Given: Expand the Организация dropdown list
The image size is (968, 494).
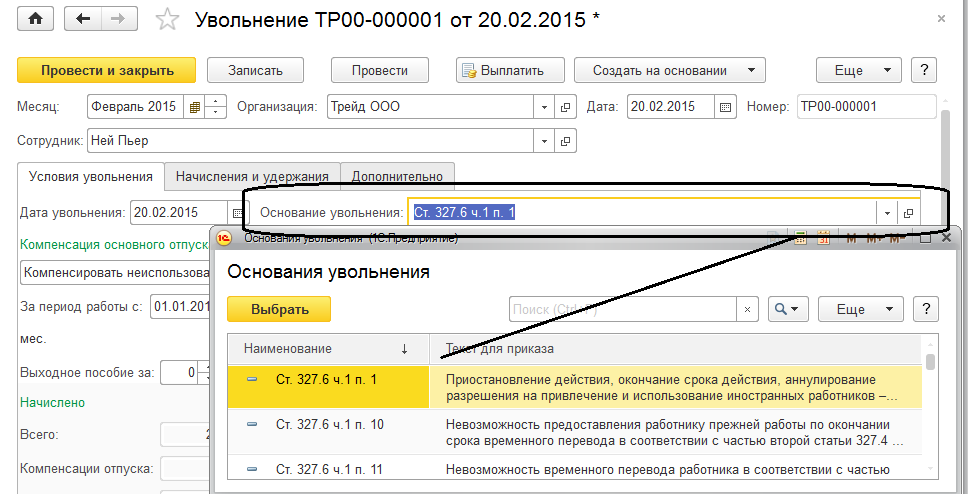Looking at the screenshot, I should pos(544,107).
